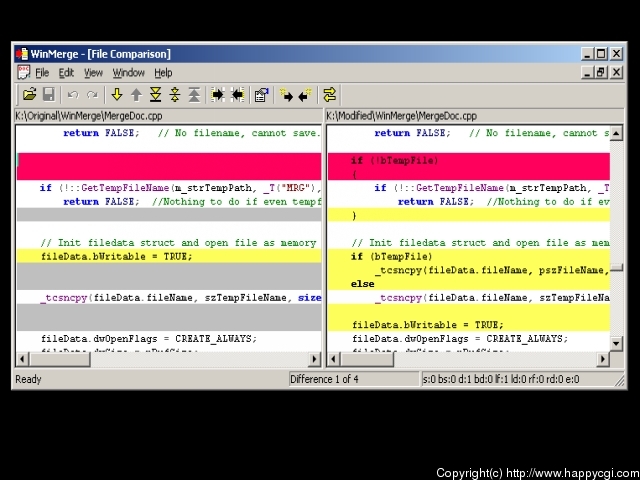Open the Help menu

click(163, 73)
